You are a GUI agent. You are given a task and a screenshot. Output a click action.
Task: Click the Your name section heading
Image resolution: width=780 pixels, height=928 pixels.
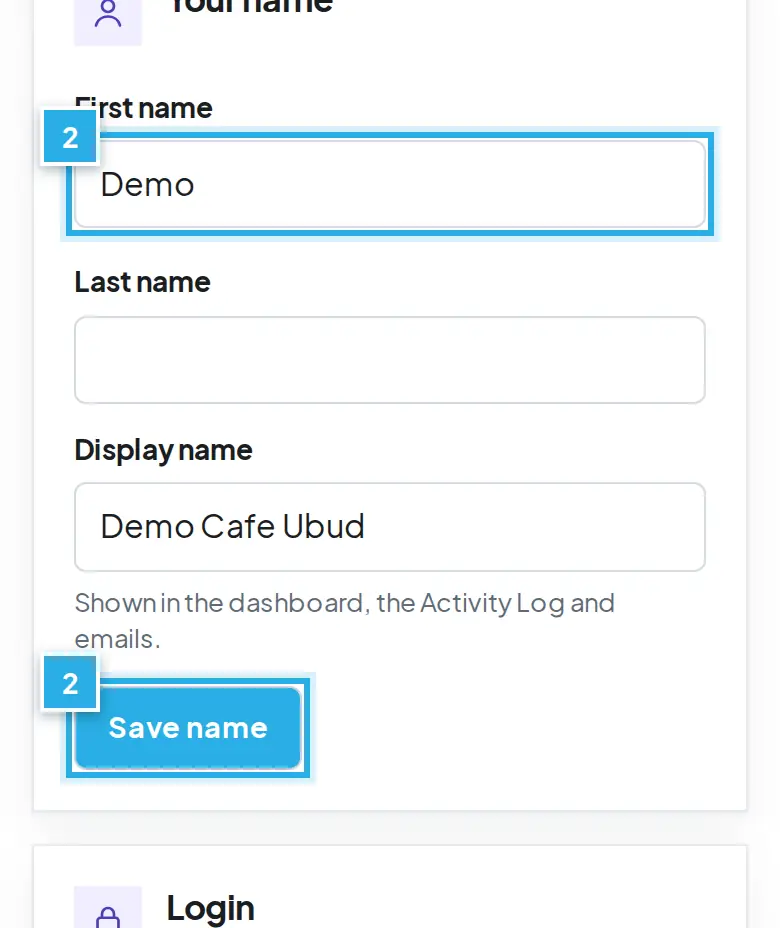[251, 6]
